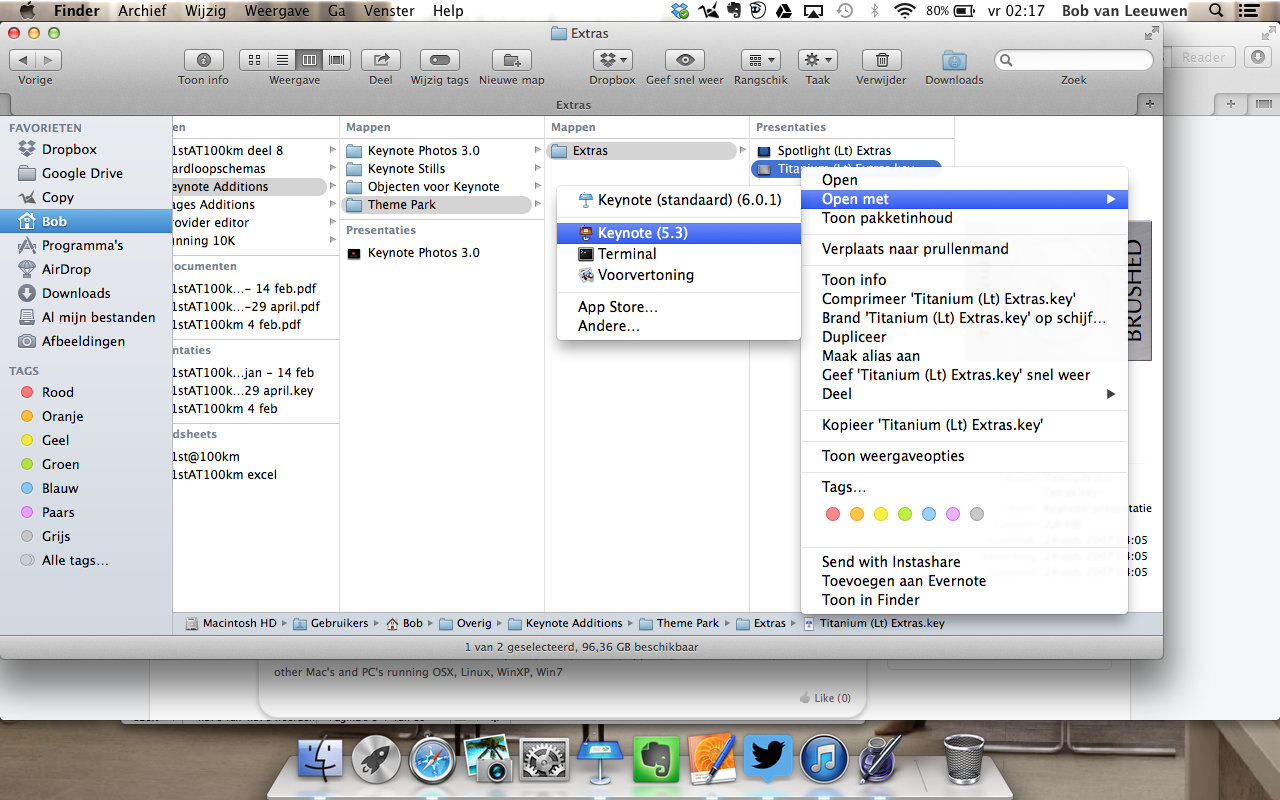The width and height of the screenshot is (1280, 800).
Task: Select Programma's in the sidebar
Action: click(x=86, y=245)
